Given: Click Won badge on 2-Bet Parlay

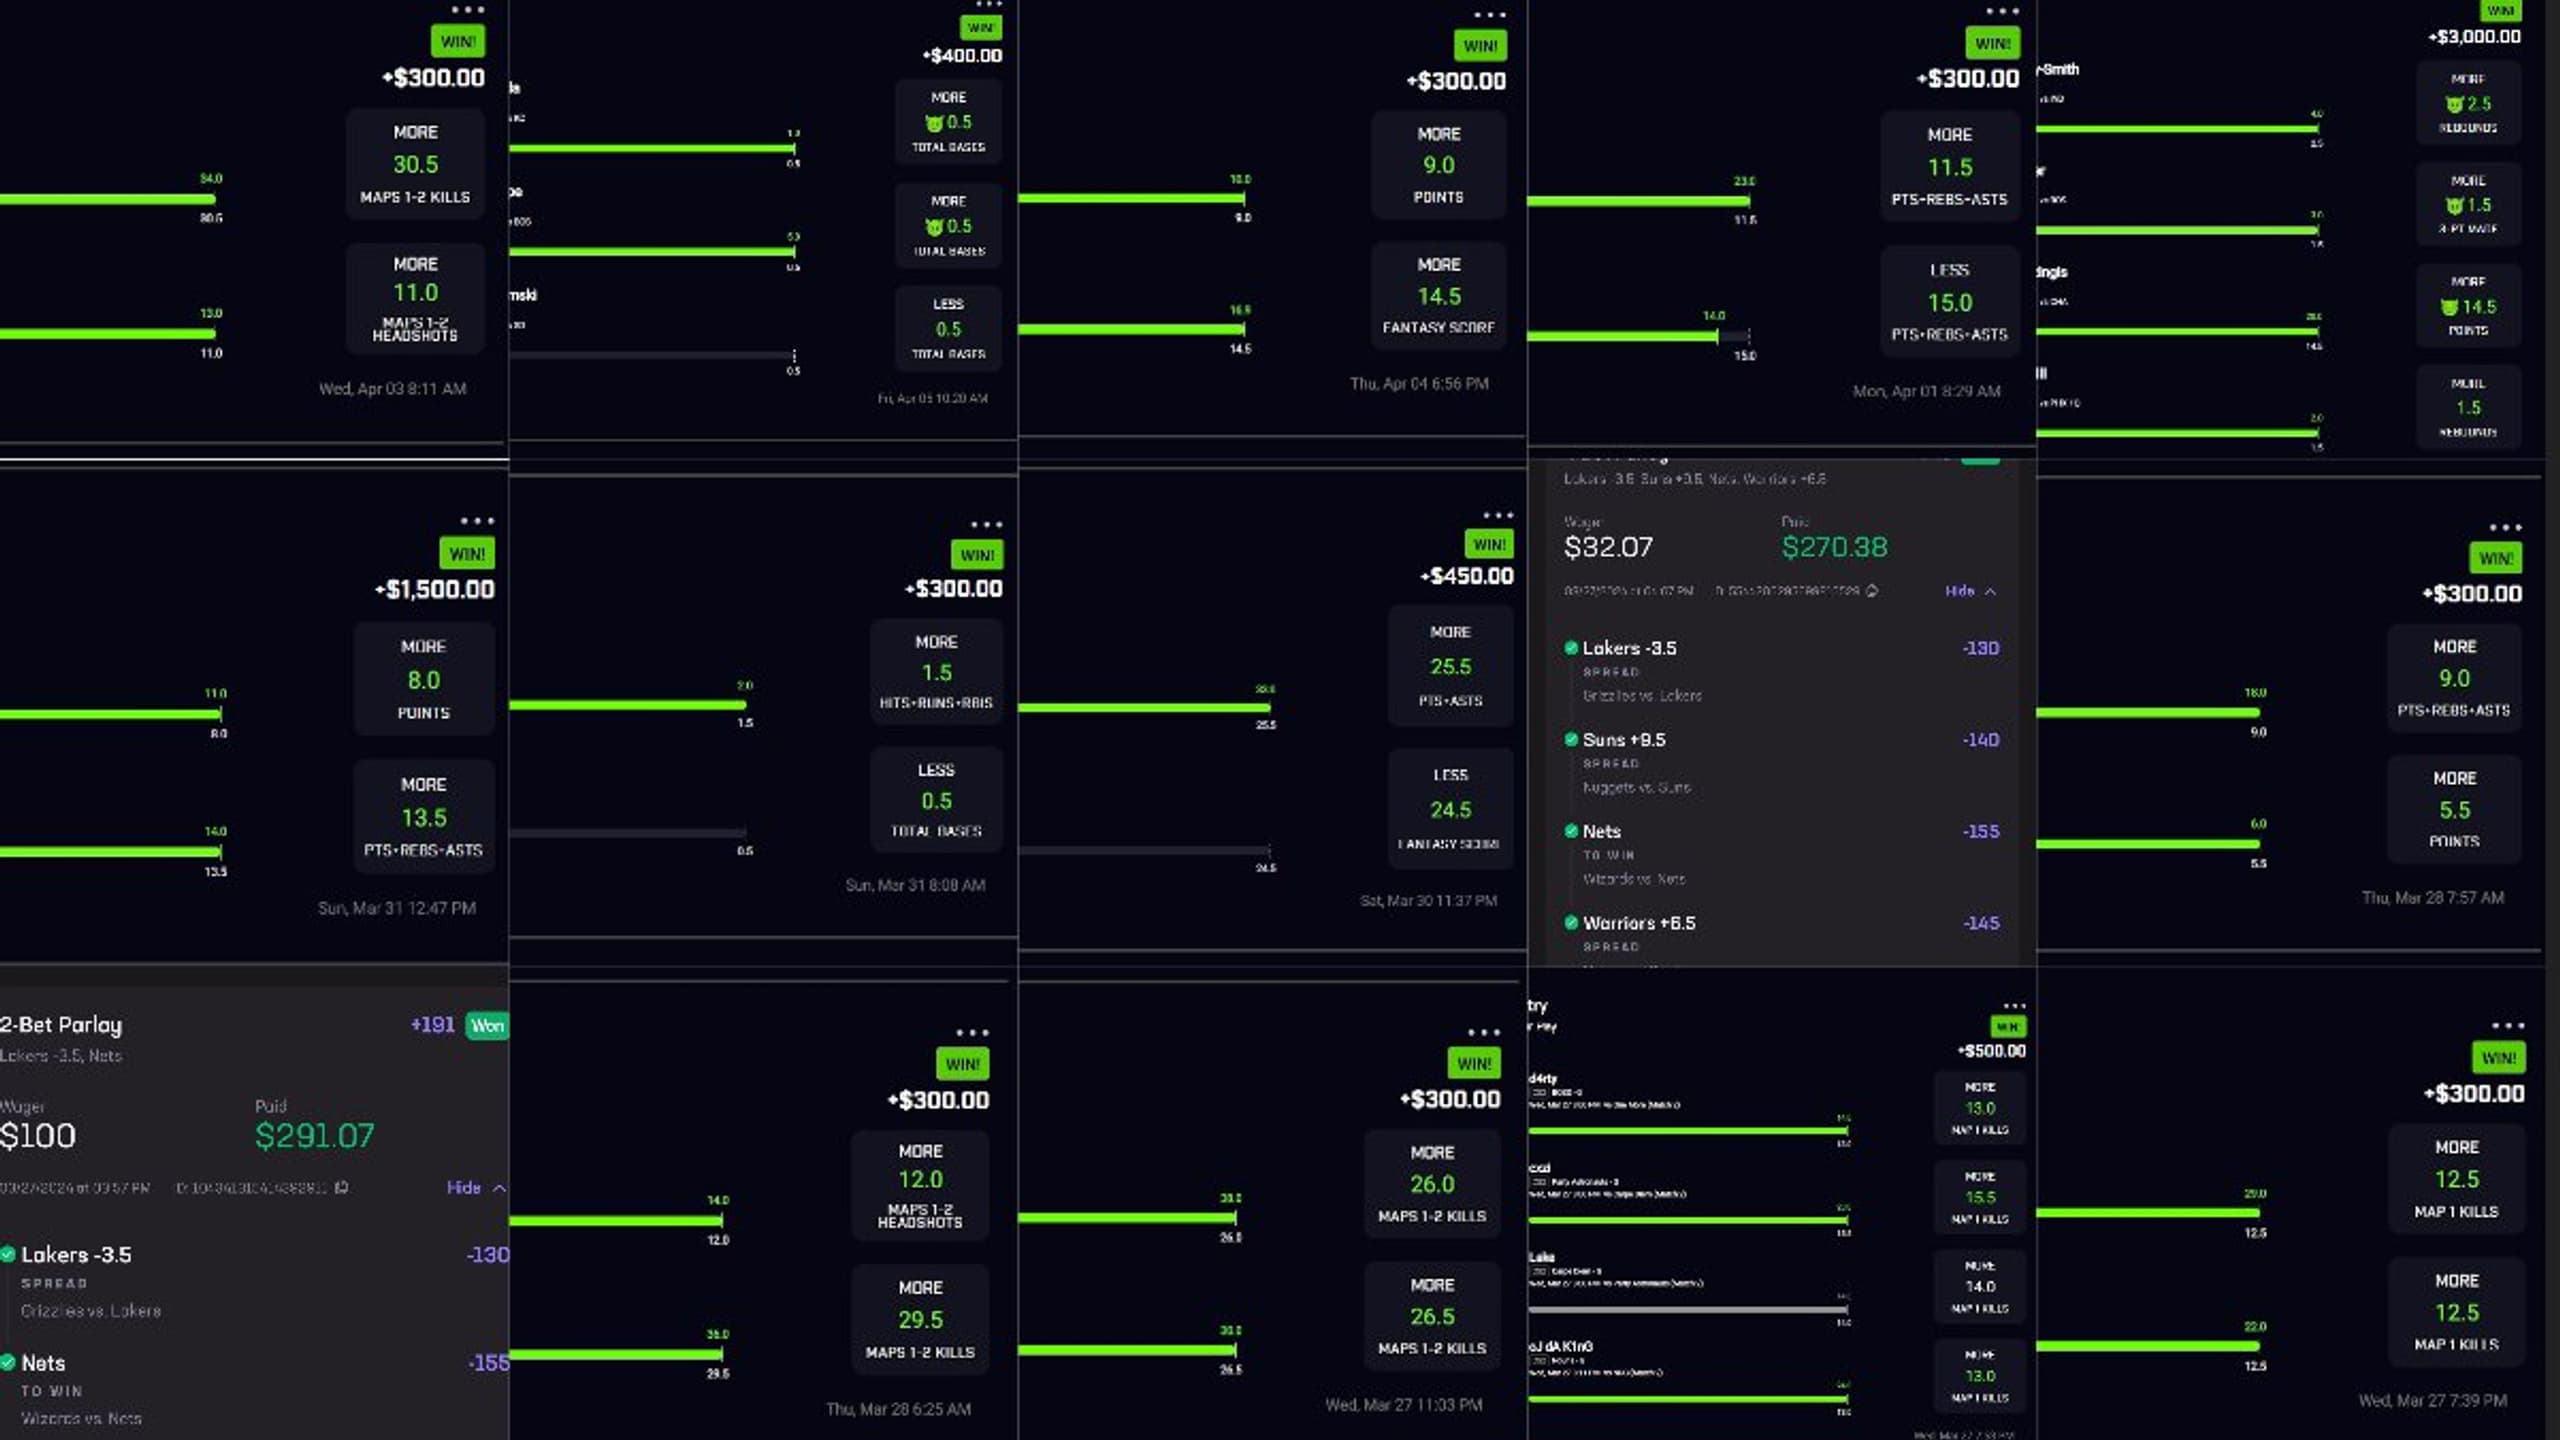Looking at the screenshot, I should click(x=488, y=1026).
